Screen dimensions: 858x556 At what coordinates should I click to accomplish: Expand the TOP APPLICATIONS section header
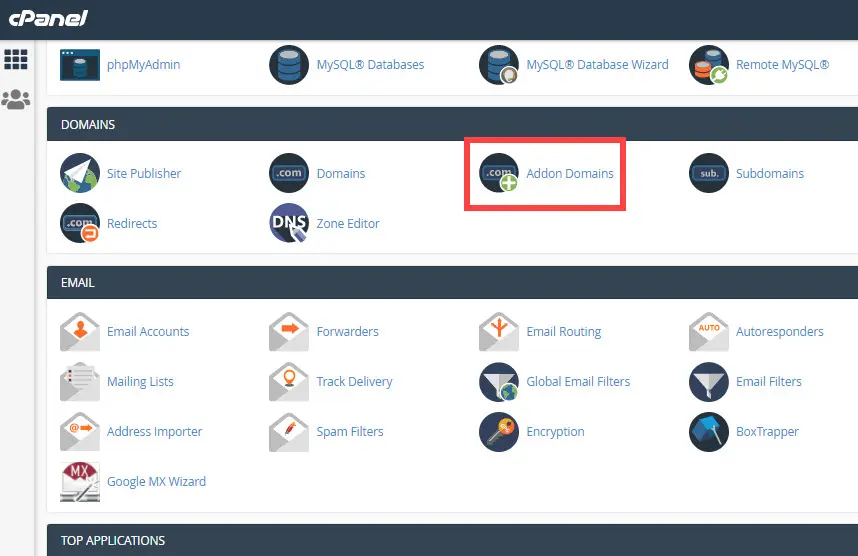point(452,540)
